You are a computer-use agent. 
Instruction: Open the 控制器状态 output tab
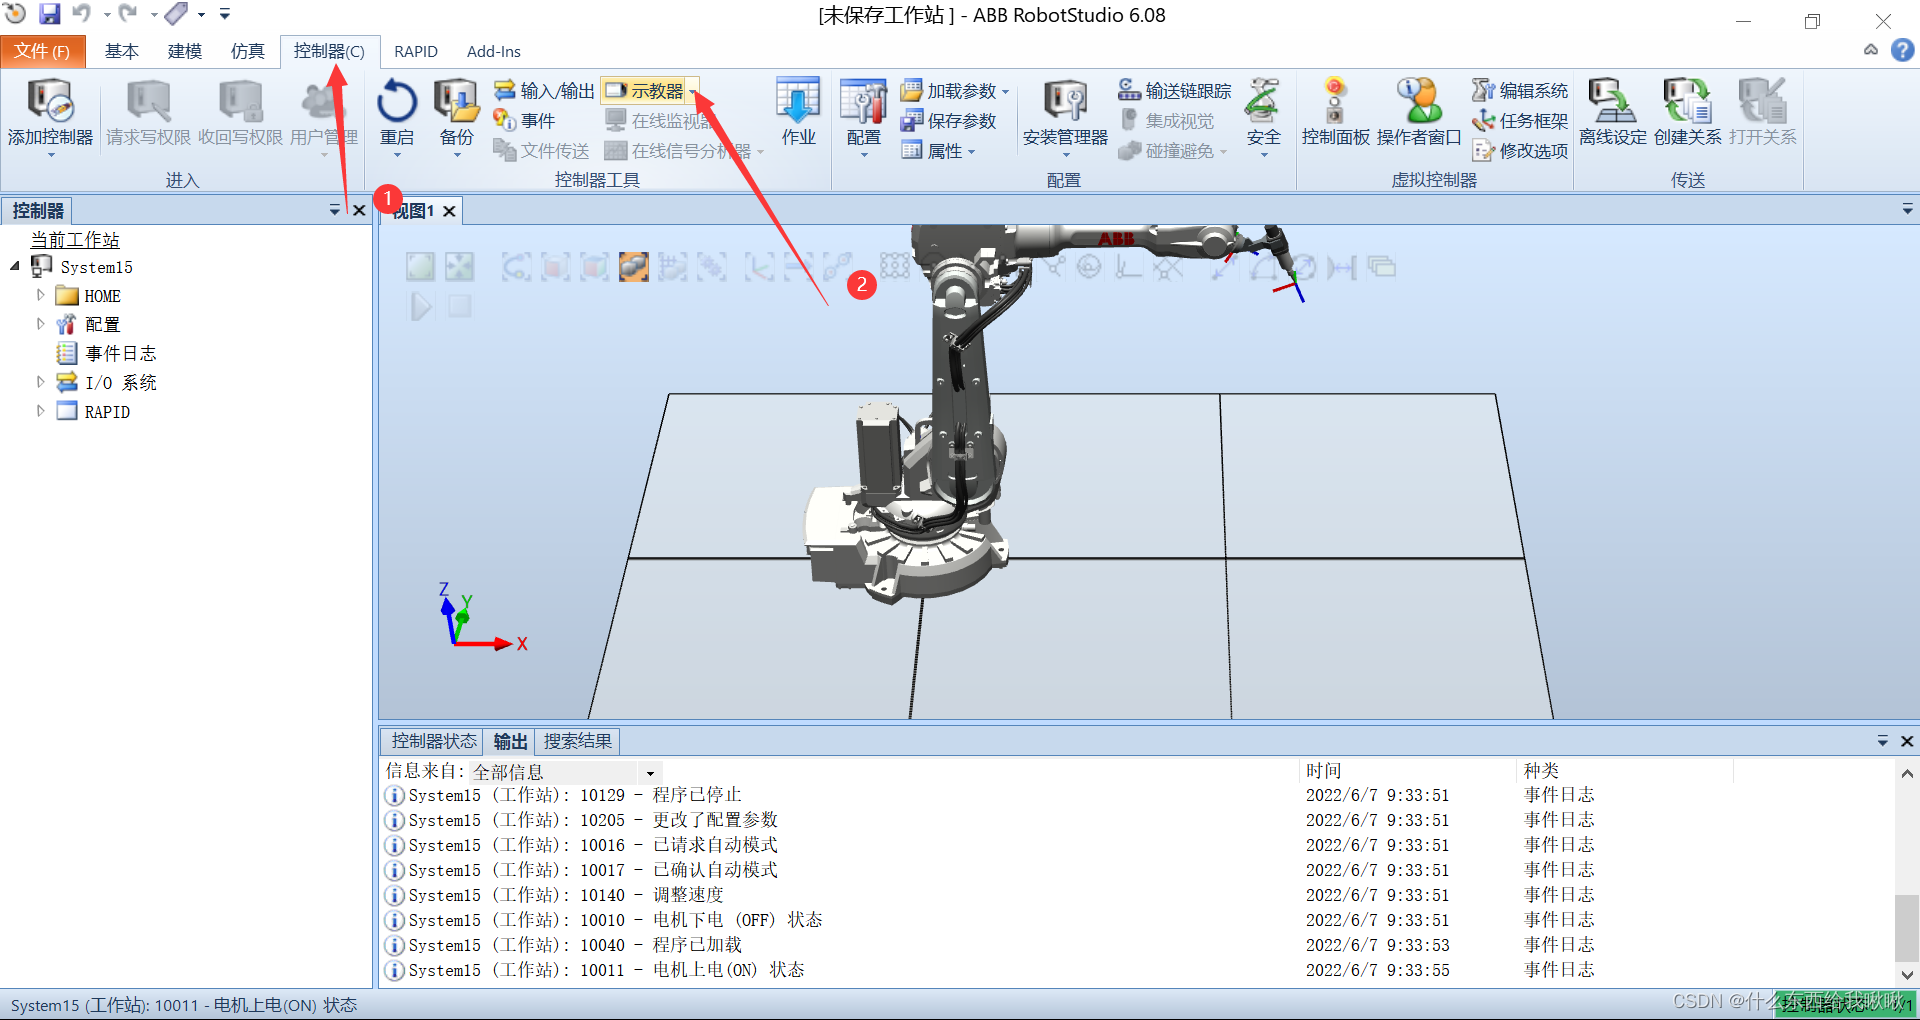[434, 741]
